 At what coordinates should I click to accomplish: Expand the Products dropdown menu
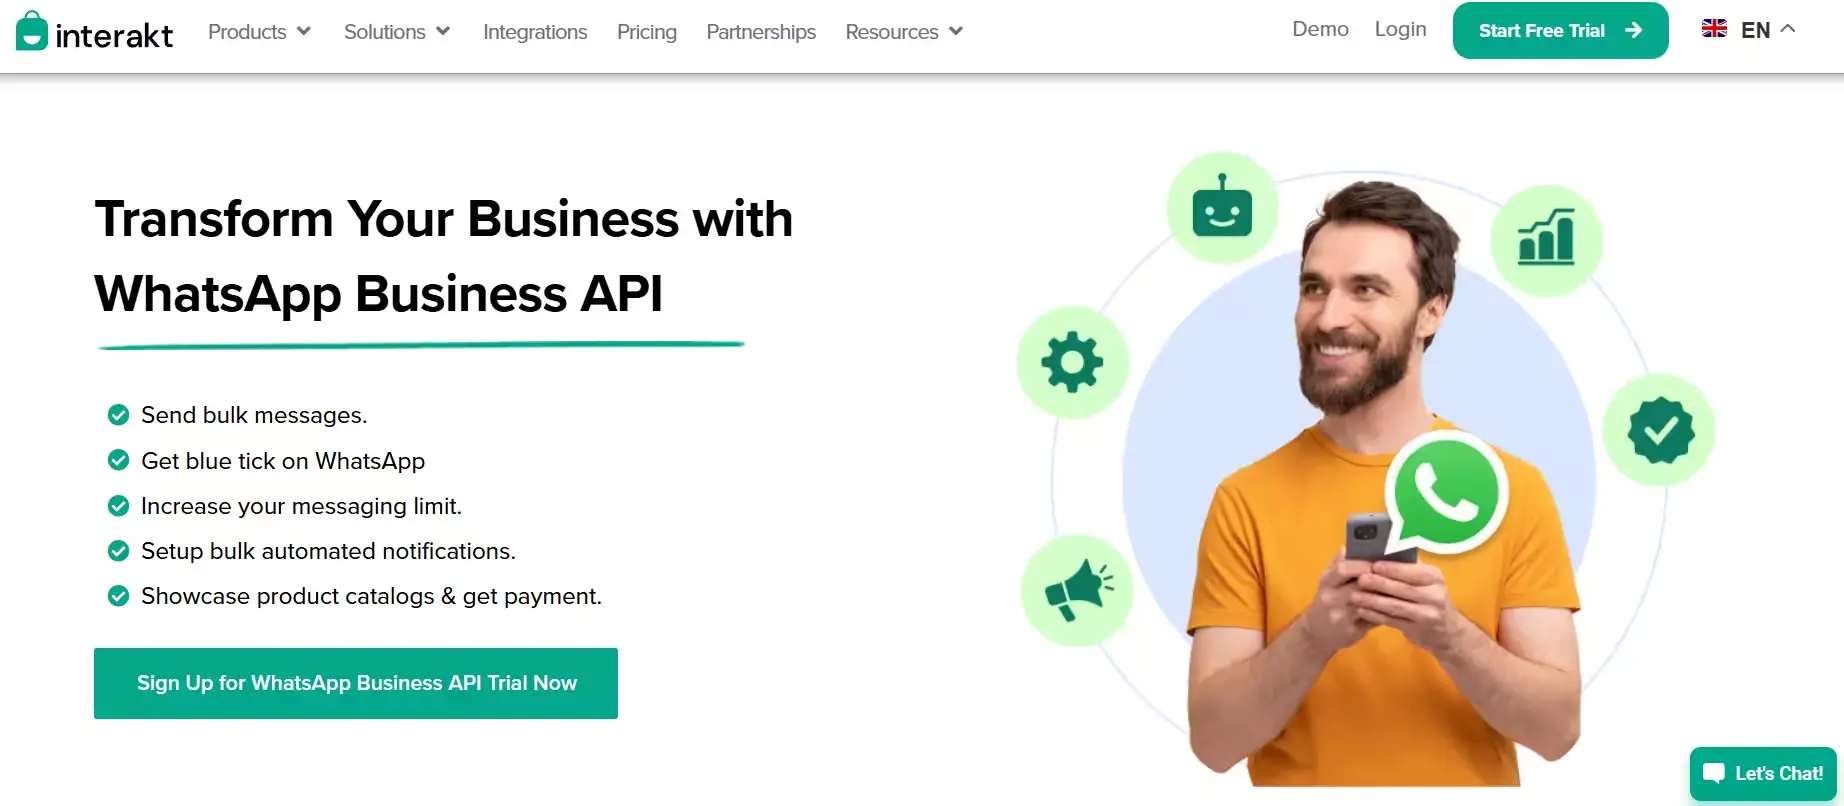tap(259, 32)
